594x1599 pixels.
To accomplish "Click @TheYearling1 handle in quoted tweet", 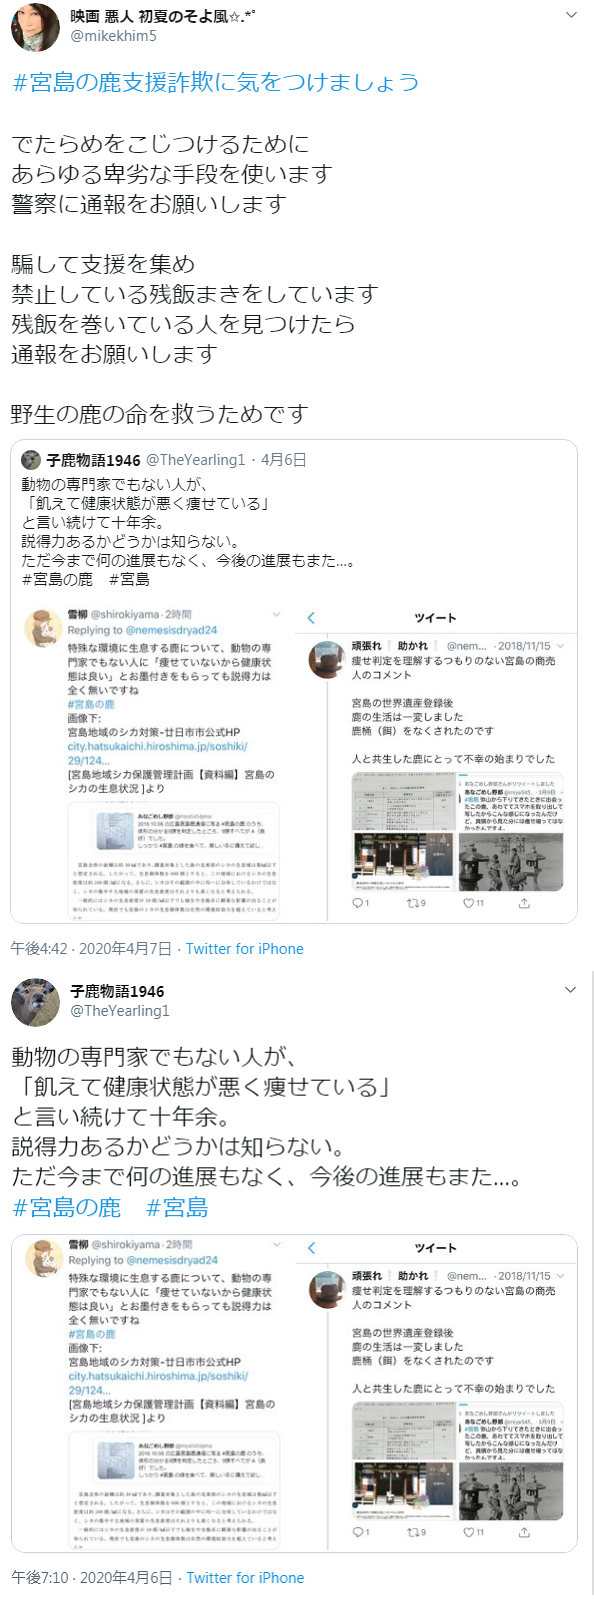I will [x=196, y=460].
